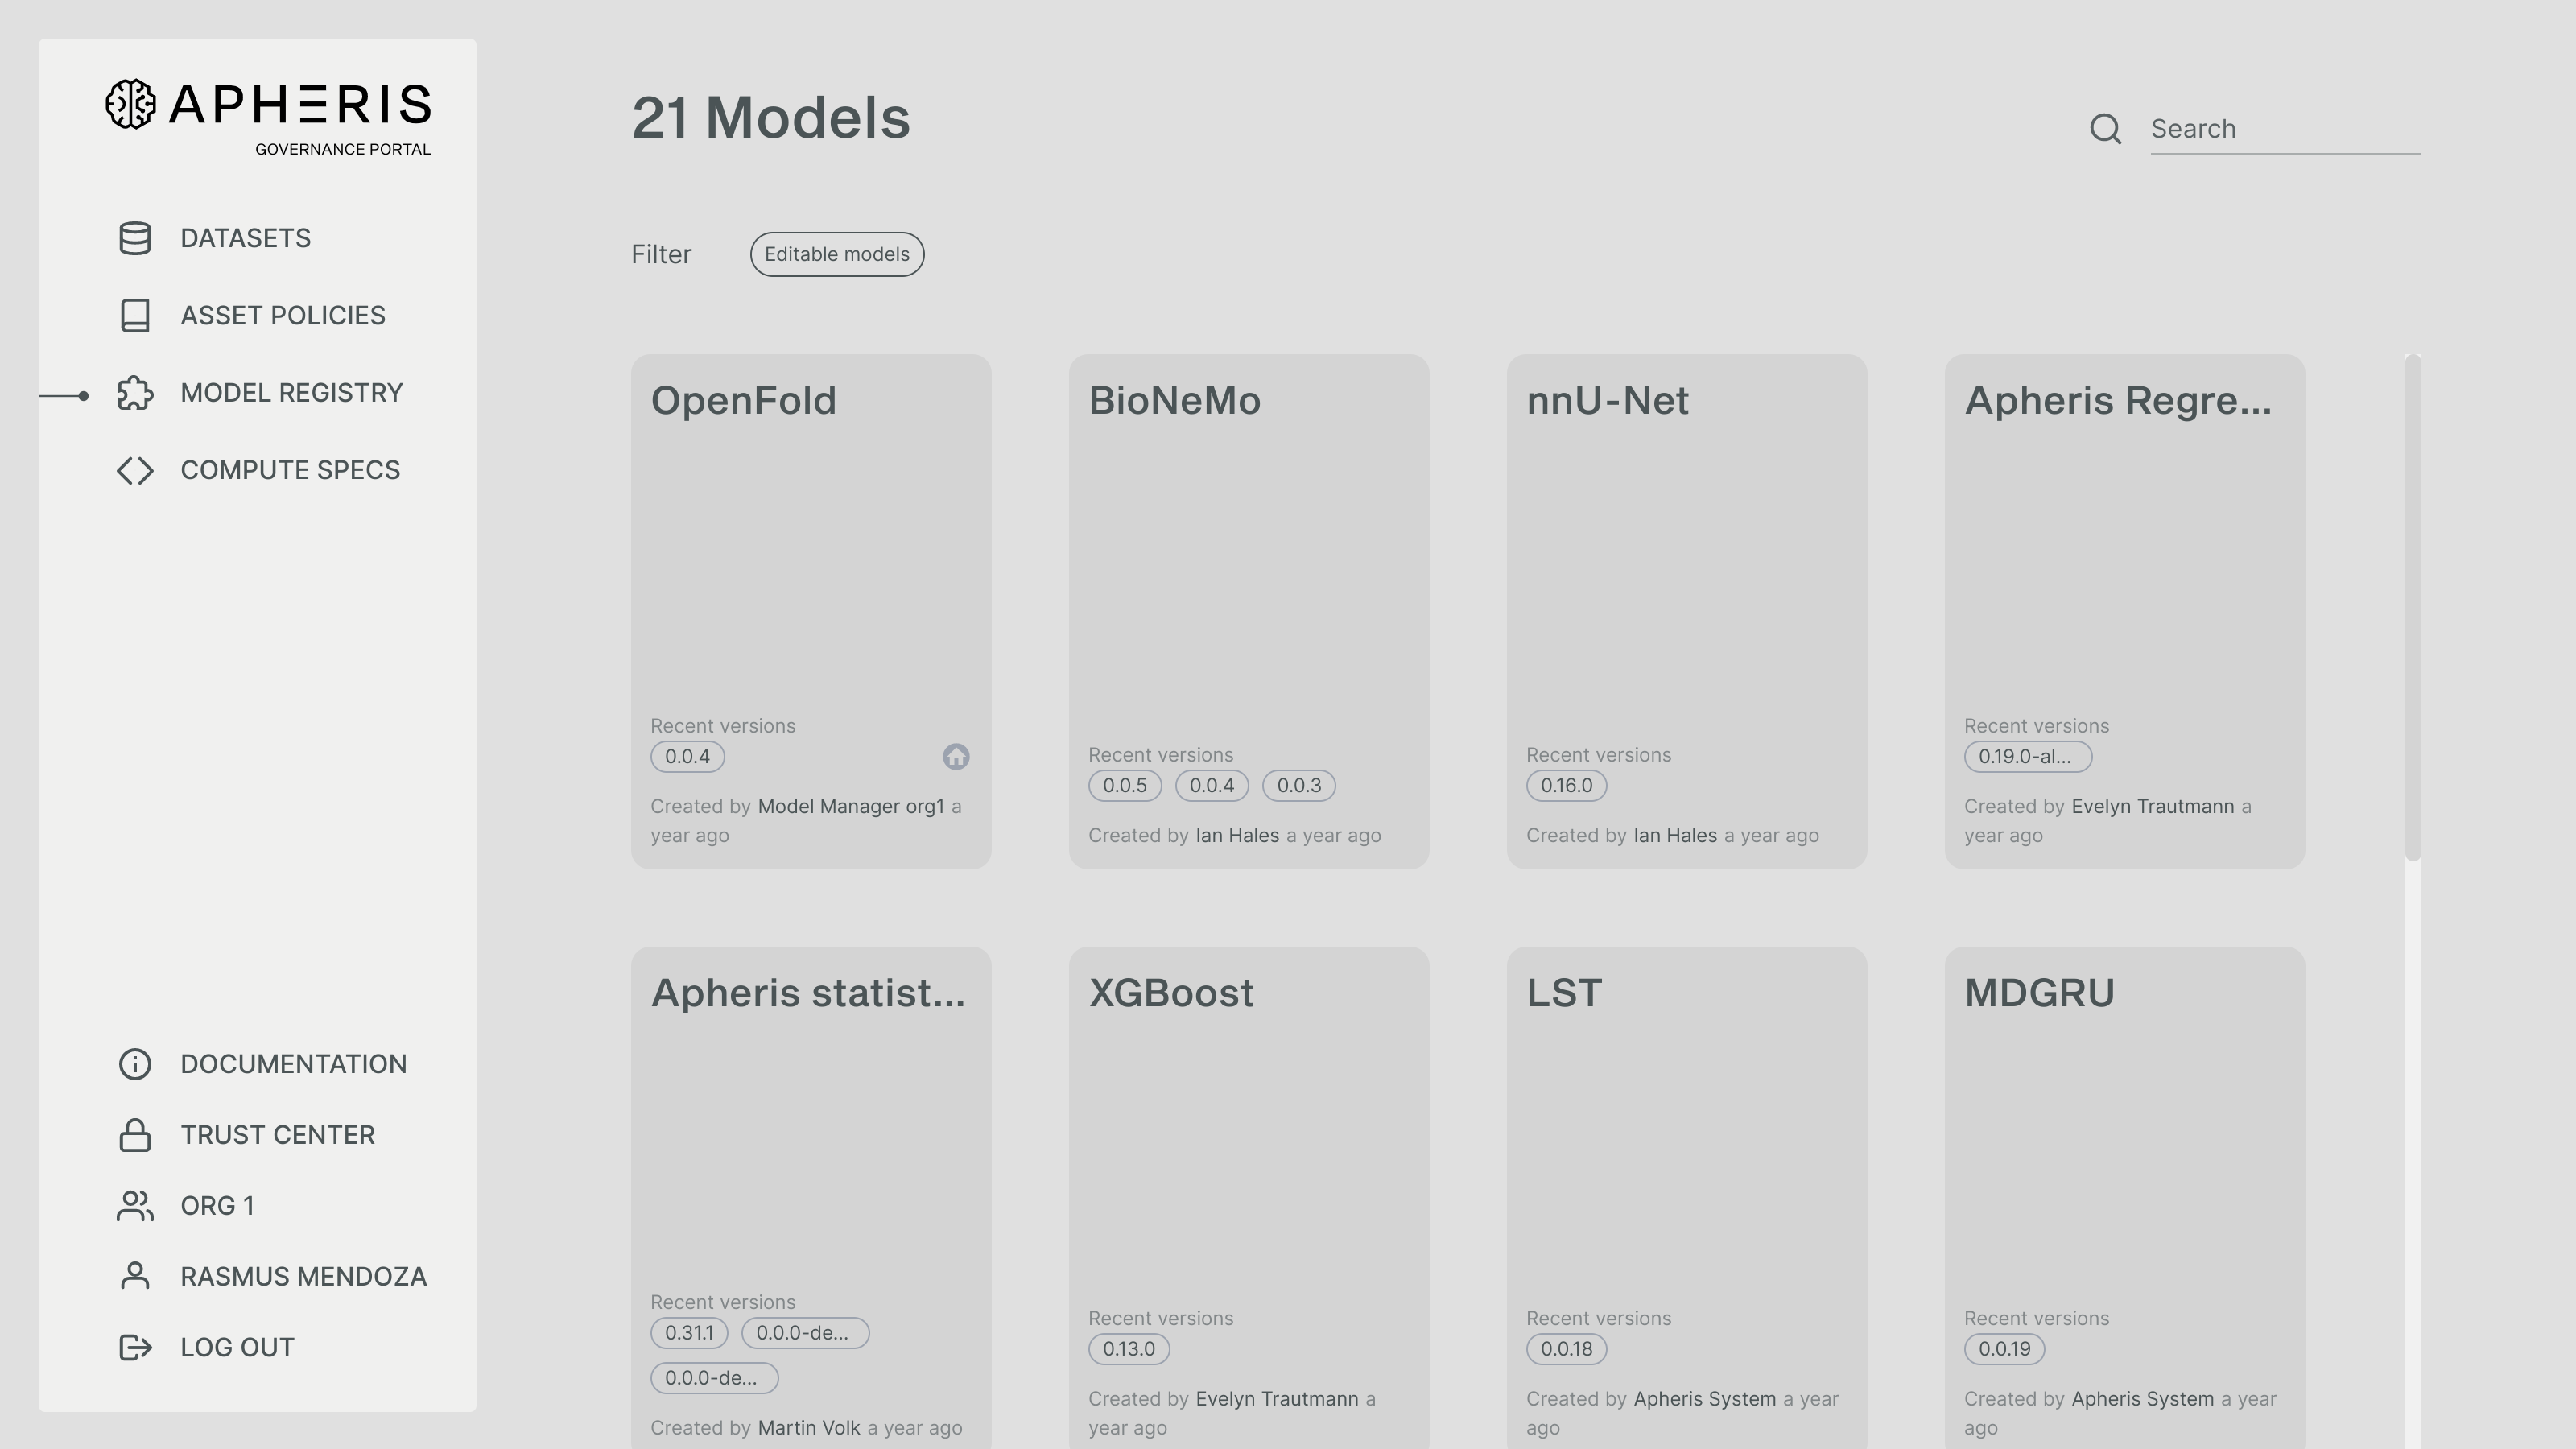Toggle the Editable models filter
The image size is (2576, 1449).
tap(837, 254)
